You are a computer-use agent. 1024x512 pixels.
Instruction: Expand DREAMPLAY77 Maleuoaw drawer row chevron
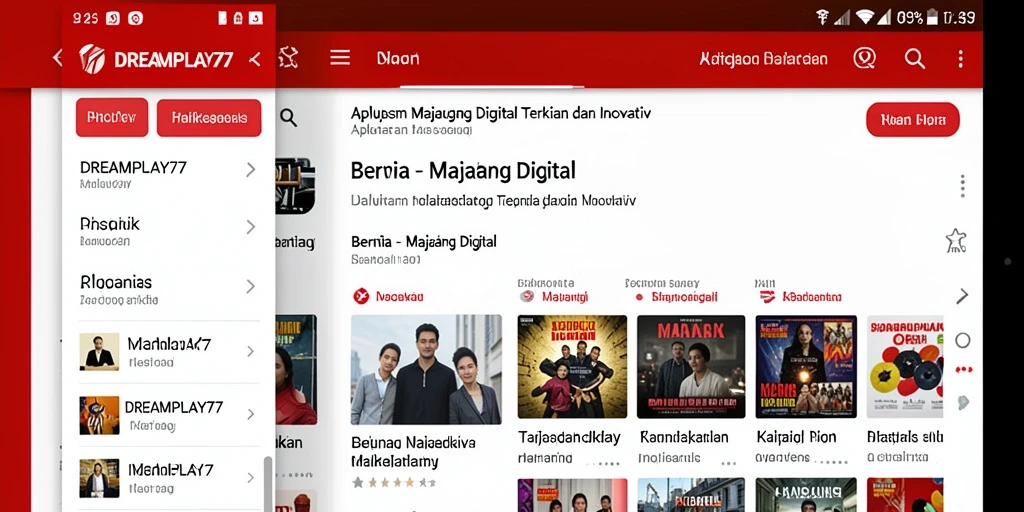click(250, 170)
